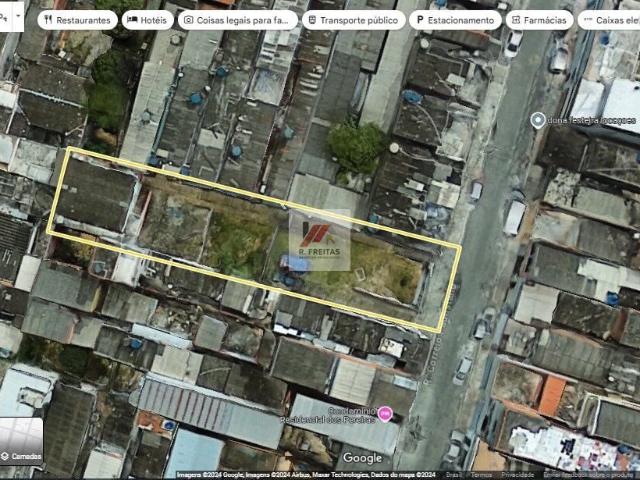Expand the dropdown arrow beside the search box
Viewport: 640px width, 480px height.
tap(18, 16)
